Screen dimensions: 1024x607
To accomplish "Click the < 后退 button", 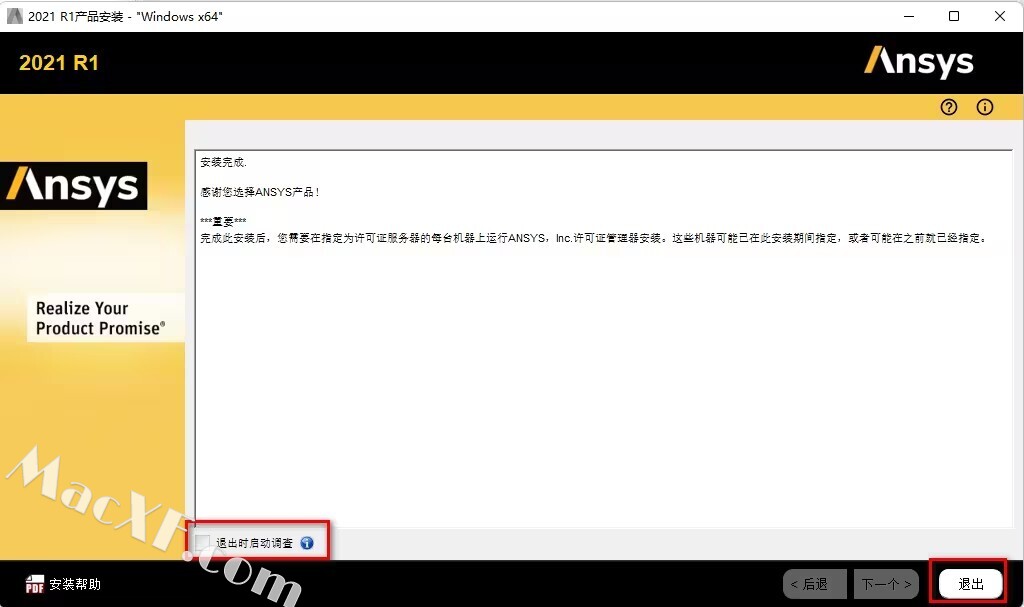I will click(814, 584).
